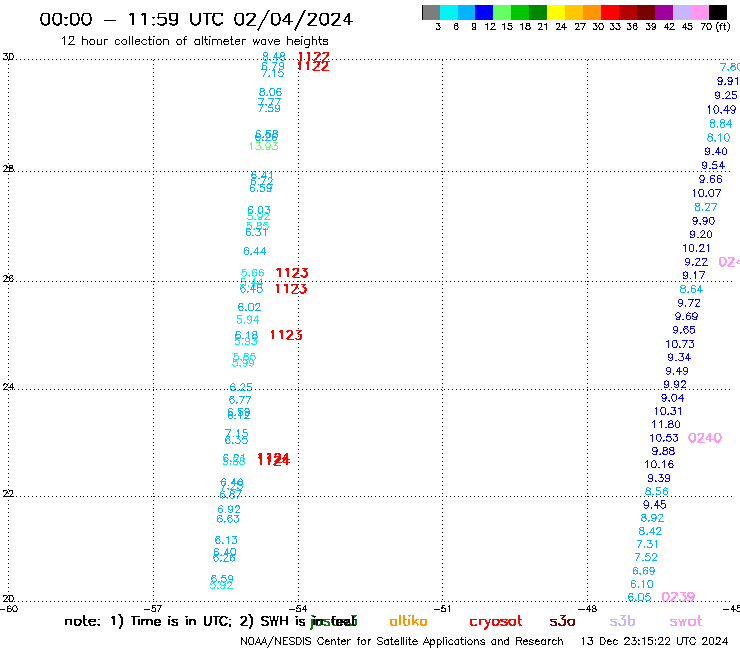Select the orange legend swatch
Viewport: 740px width, 650px height.
(x=592, y=12)
